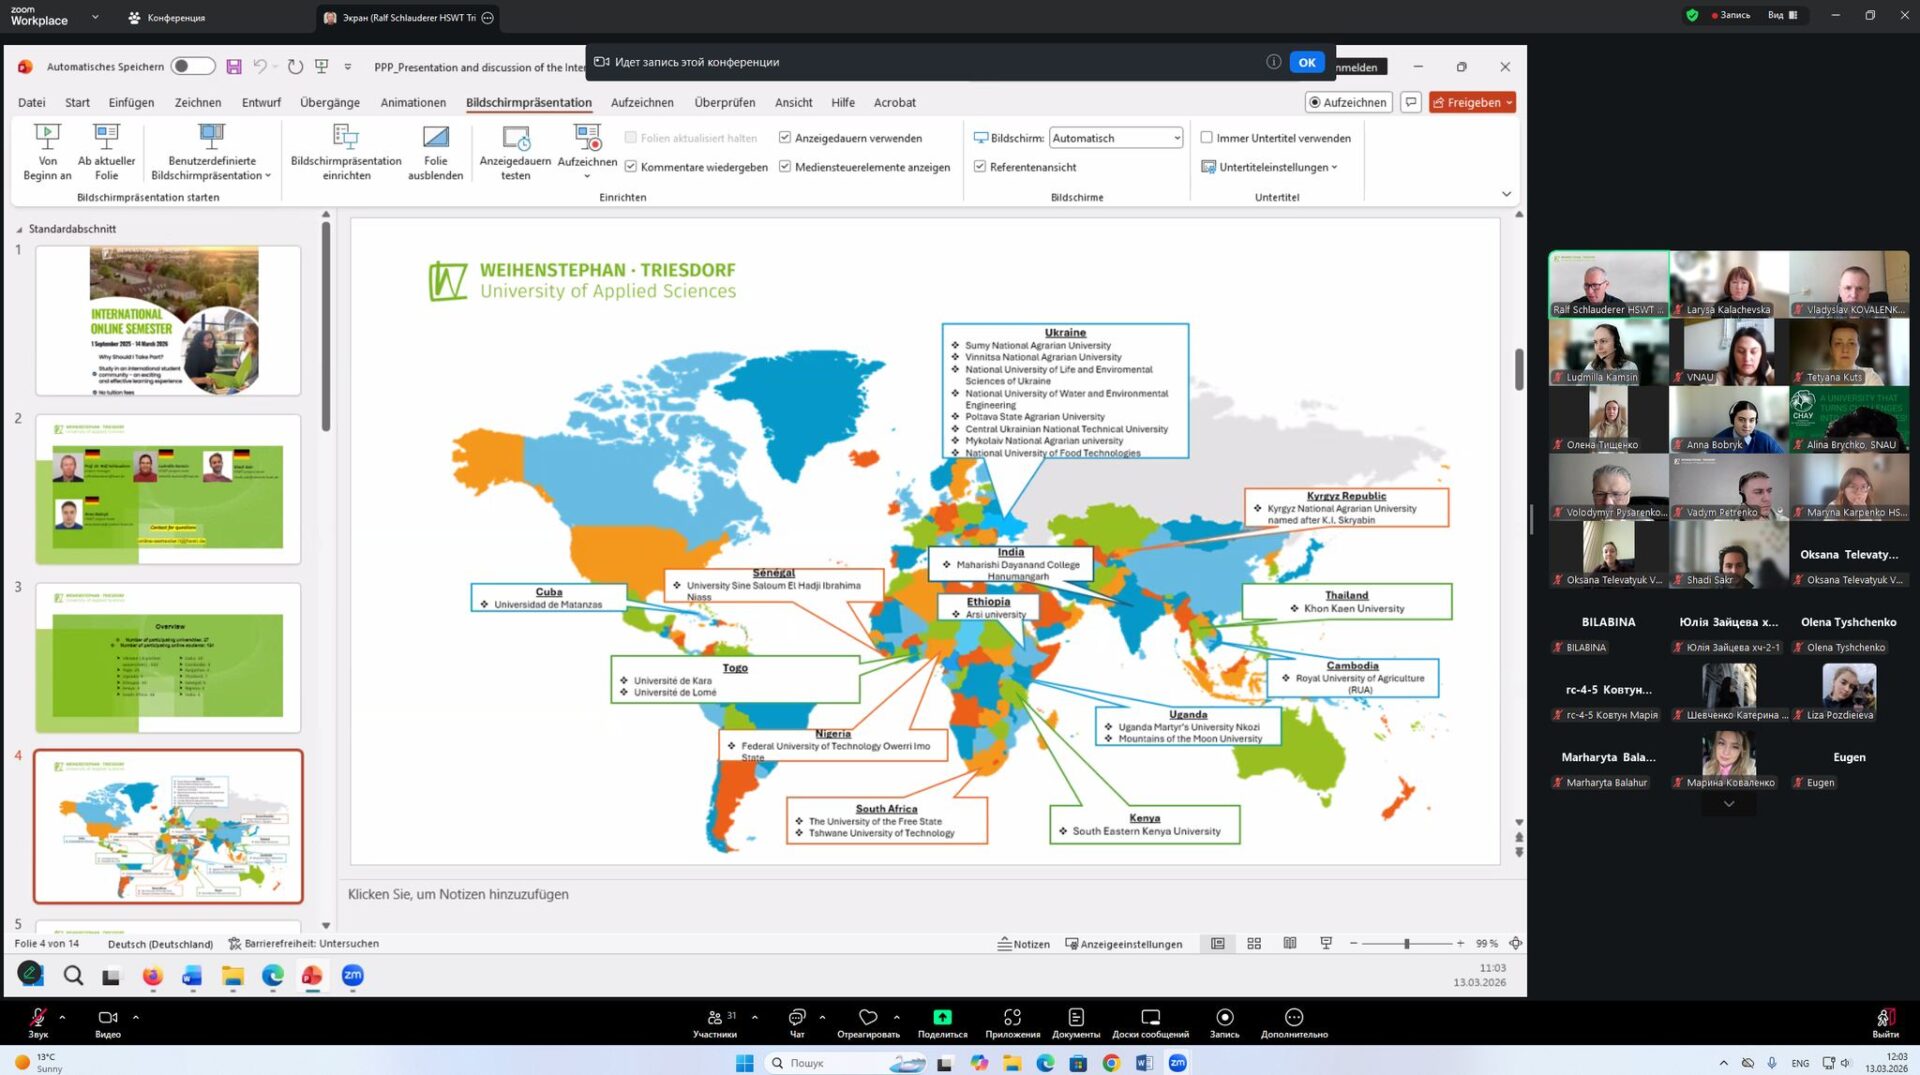Open Bildschirmpräsentation einrichten tool

point(345,138)
